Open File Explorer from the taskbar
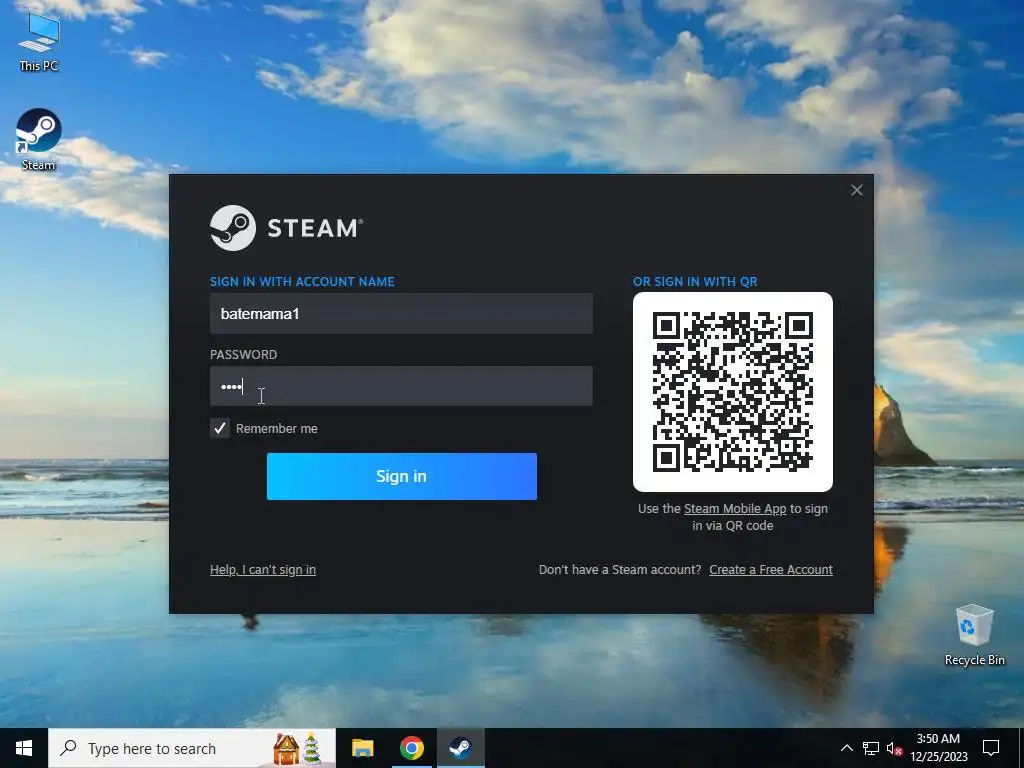The height and width of the screenshot is (768, 1024). tap(362, 748)
